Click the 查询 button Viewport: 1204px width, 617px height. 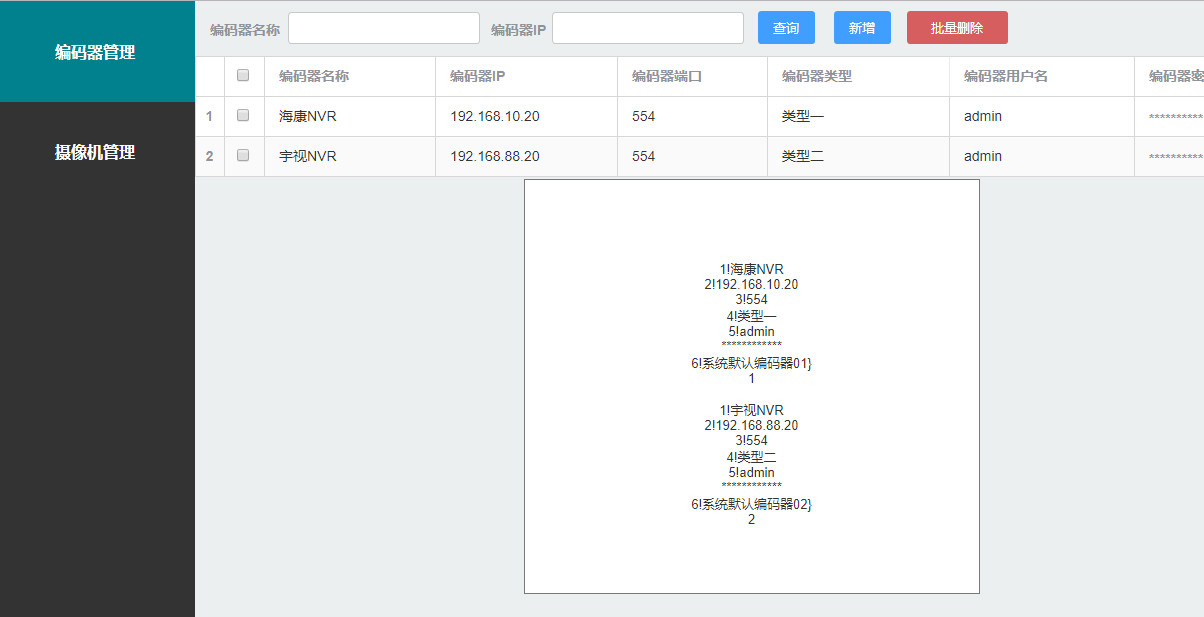(786, 28)
